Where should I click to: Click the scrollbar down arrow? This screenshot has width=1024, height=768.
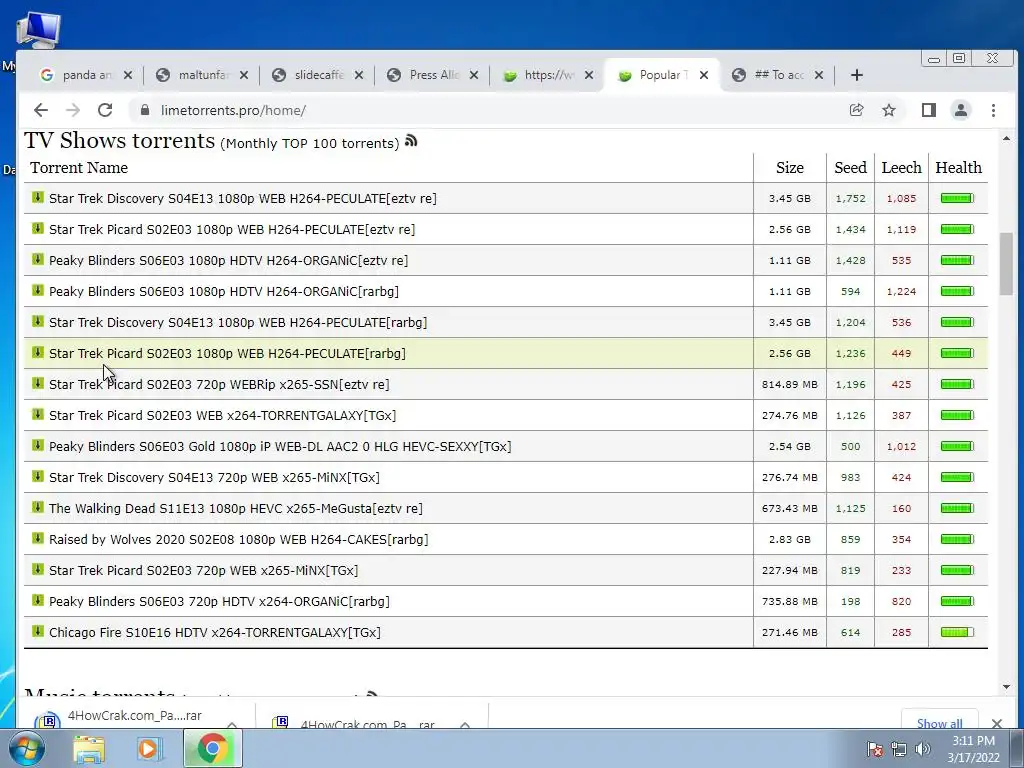point(1006,687)
